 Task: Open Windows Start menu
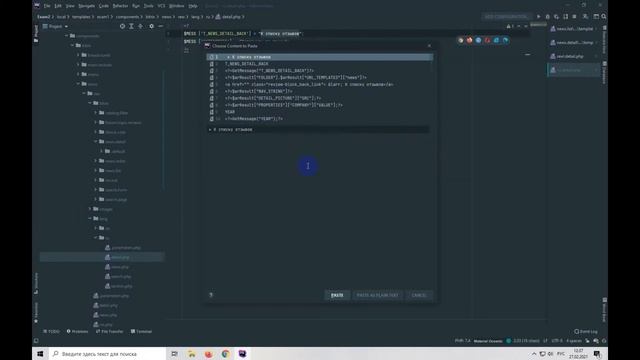(x=40, y=353)
